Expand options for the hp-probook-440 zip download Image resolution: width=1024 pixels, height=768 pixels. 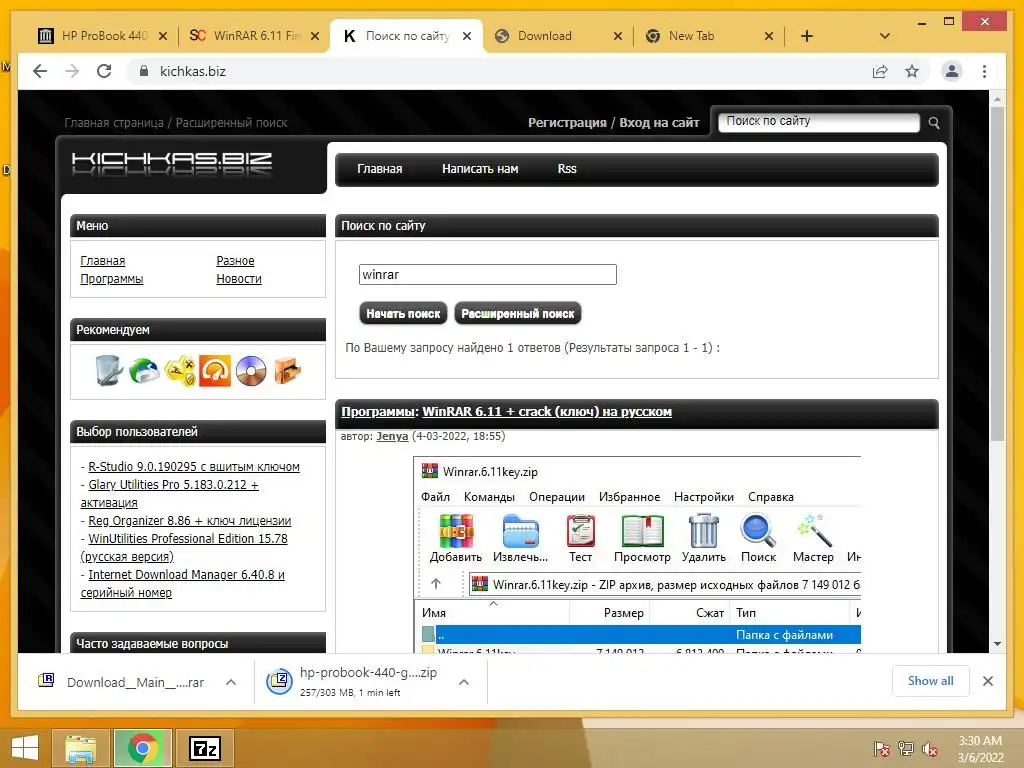[x=464, y=682]
